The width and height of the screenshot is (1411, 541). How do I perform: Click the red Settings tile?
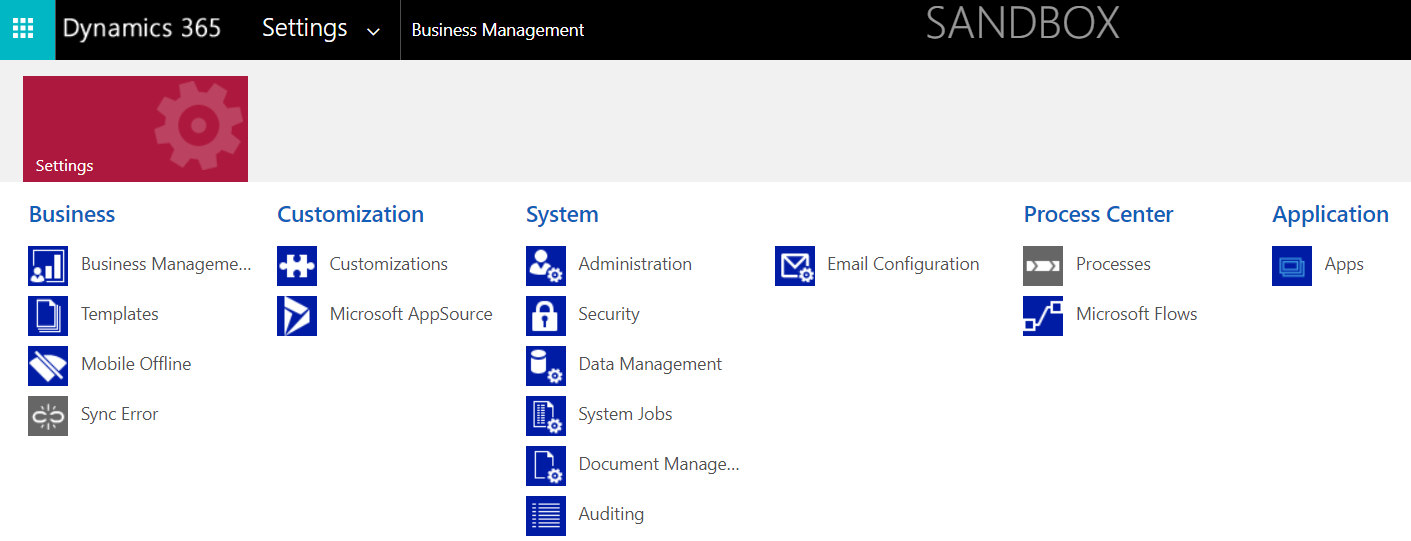(135, 129)
